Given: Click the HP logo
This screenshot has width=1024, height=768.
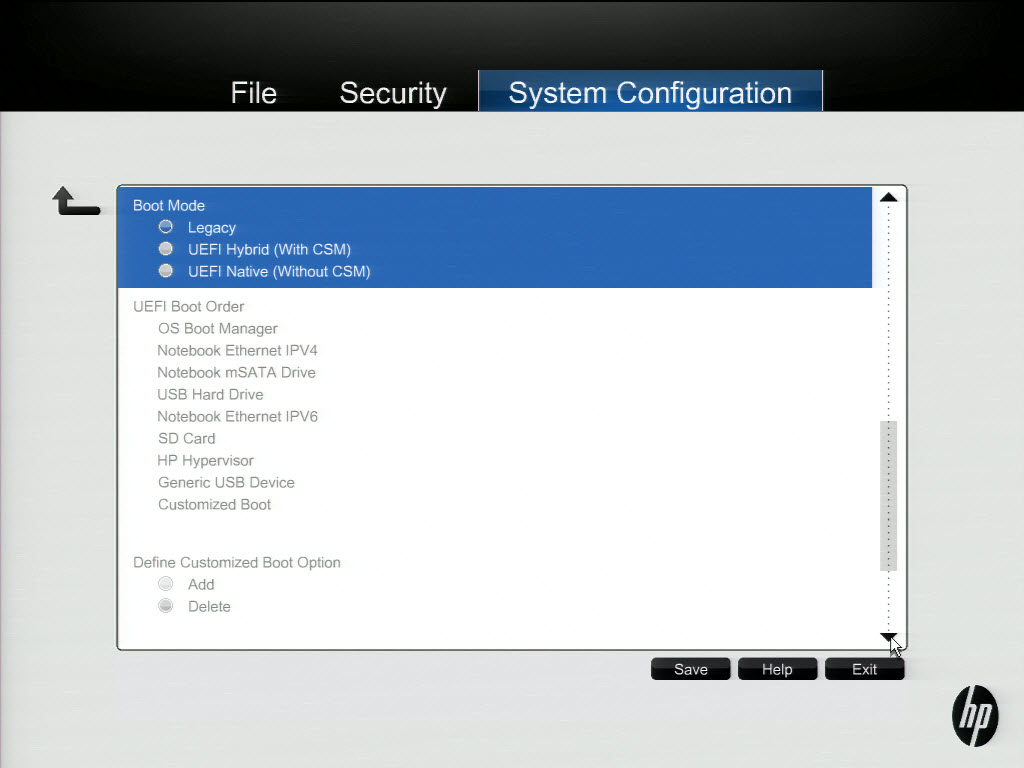Looking at the screenshot, I should pos(974,715).
